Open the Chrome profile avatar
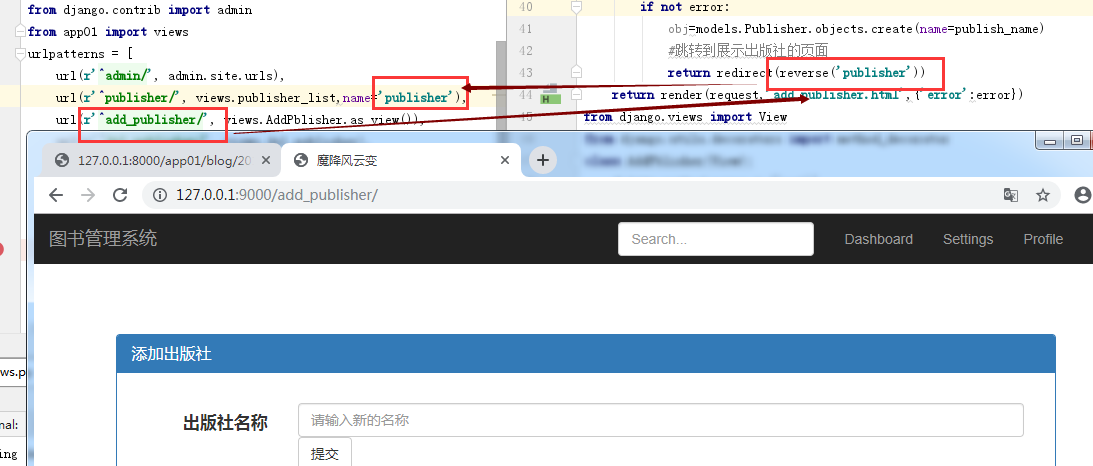This screenshot has width=1093, height=466. [1083, 195]
